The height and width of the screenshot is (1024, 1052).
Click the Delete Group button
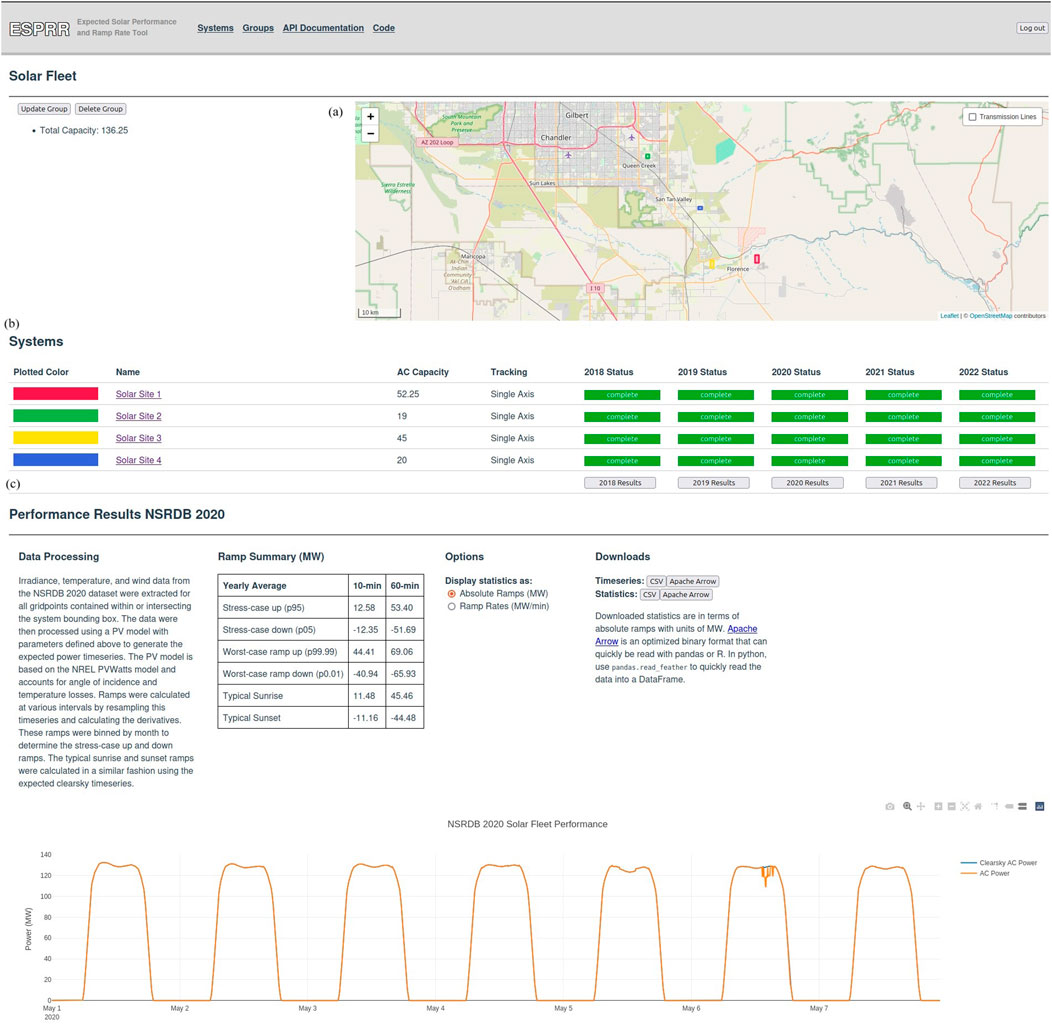point(101,109)
